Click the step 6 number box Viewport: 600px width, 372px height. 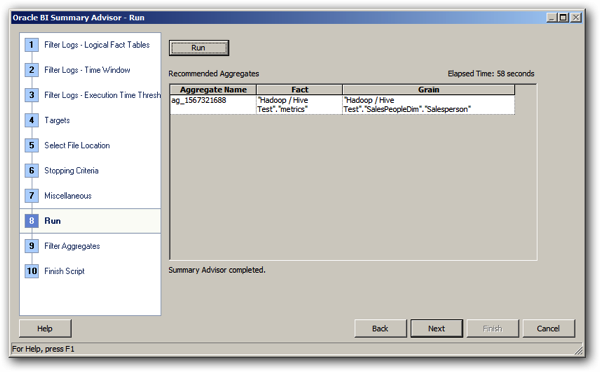pos(32,170)
